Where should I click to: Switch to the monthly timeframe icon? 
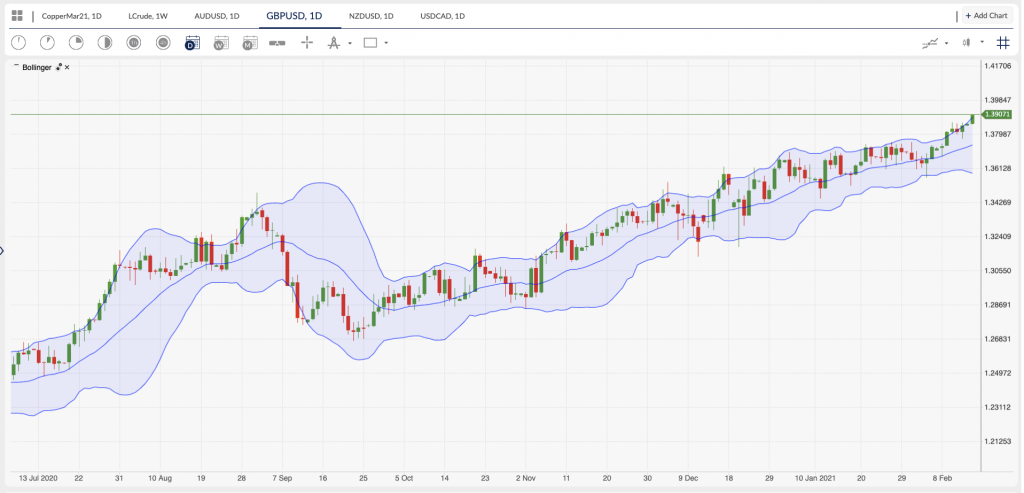pos(250,43)
